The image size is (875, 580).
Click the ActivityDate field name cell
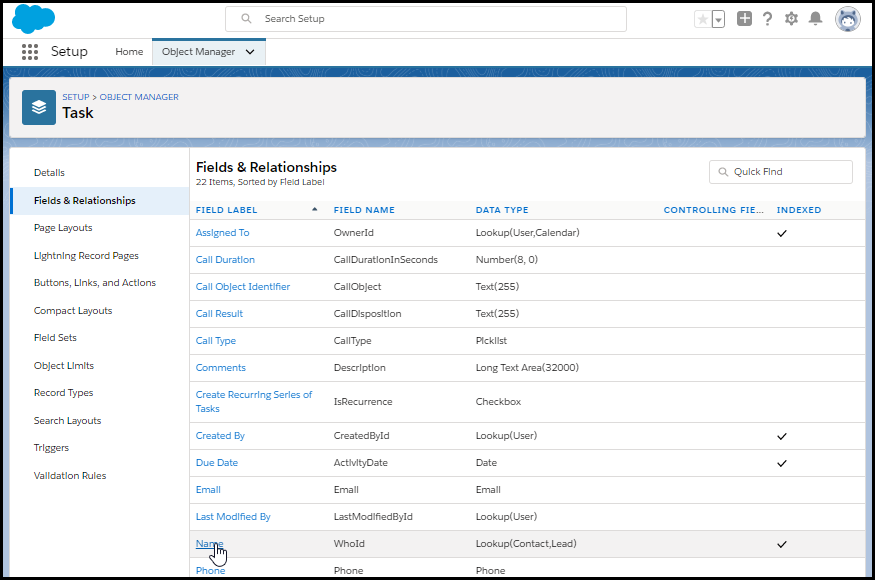pyautogui.click(x=360, y=463)
